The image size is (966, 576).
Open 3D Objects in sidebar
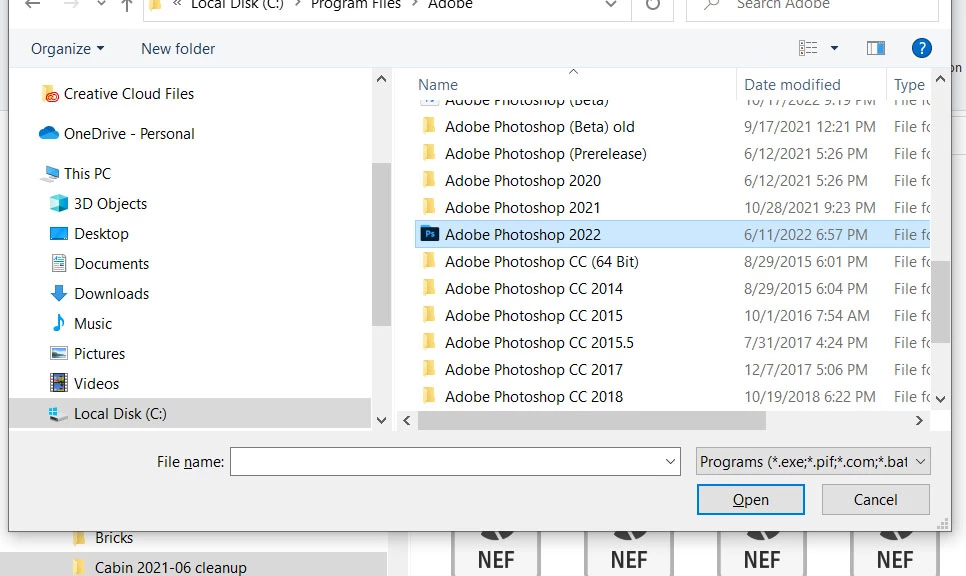tap(110, 204)
